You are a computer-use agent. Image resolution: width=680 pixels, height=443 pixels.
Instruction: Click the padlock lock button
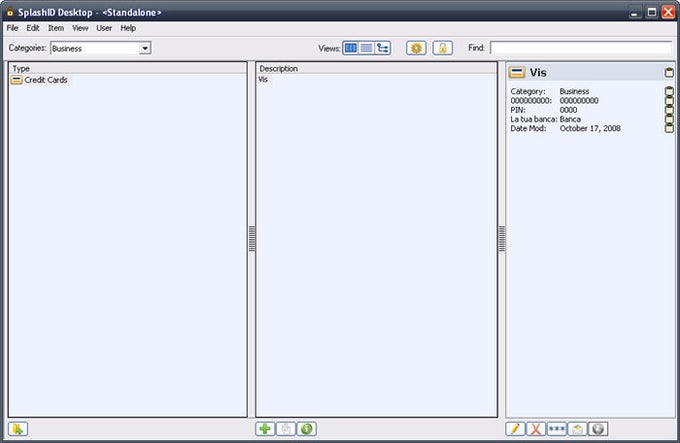pos(442,48)
